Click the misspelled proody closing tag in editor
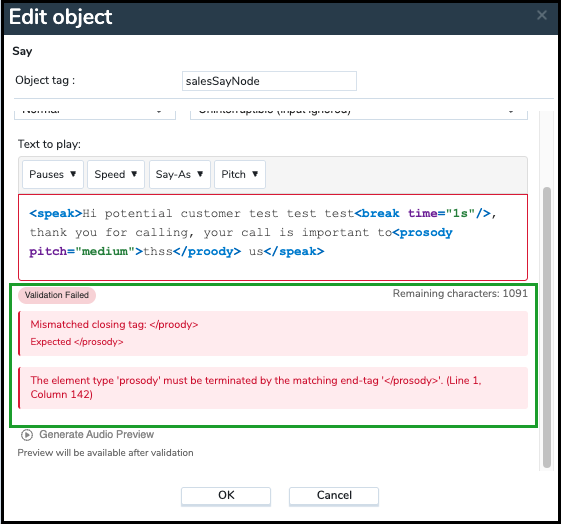Screen dimensions: 561x524 pyautogui.click(x=207, y=252)
